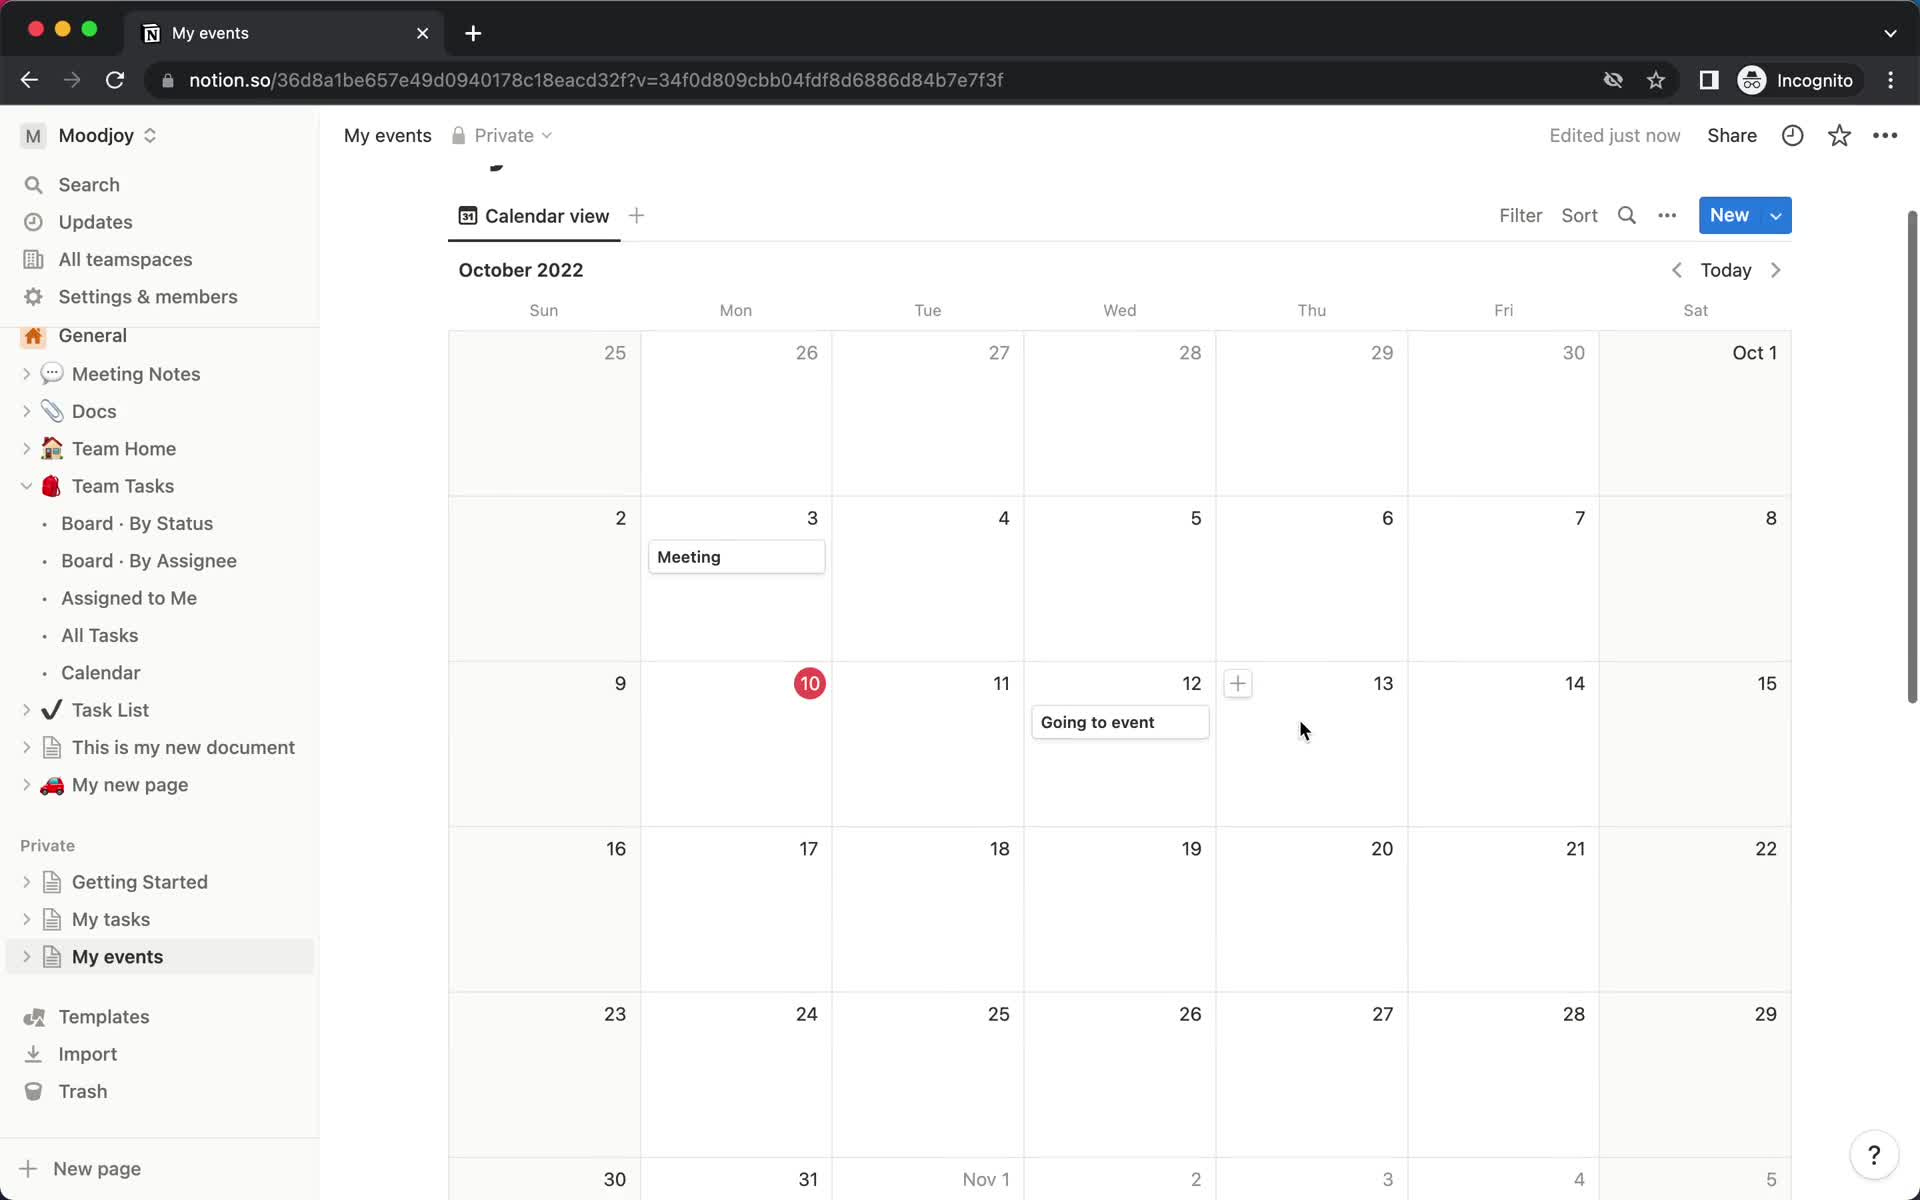Click the page history clock icon
Screen dimensions: 1920x1200
1793,134
